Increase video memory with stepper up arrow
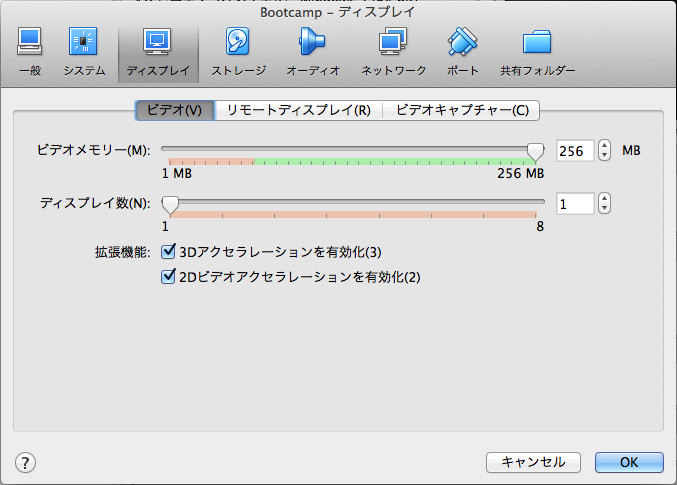 (x=604, y=146)
